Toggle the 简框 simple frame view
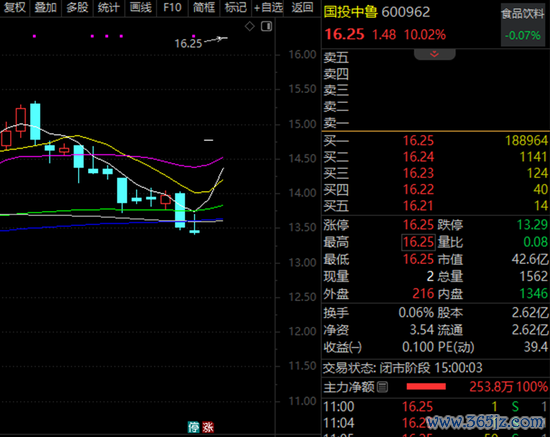The width and height of the screenshot is (550, 437). 204,7
